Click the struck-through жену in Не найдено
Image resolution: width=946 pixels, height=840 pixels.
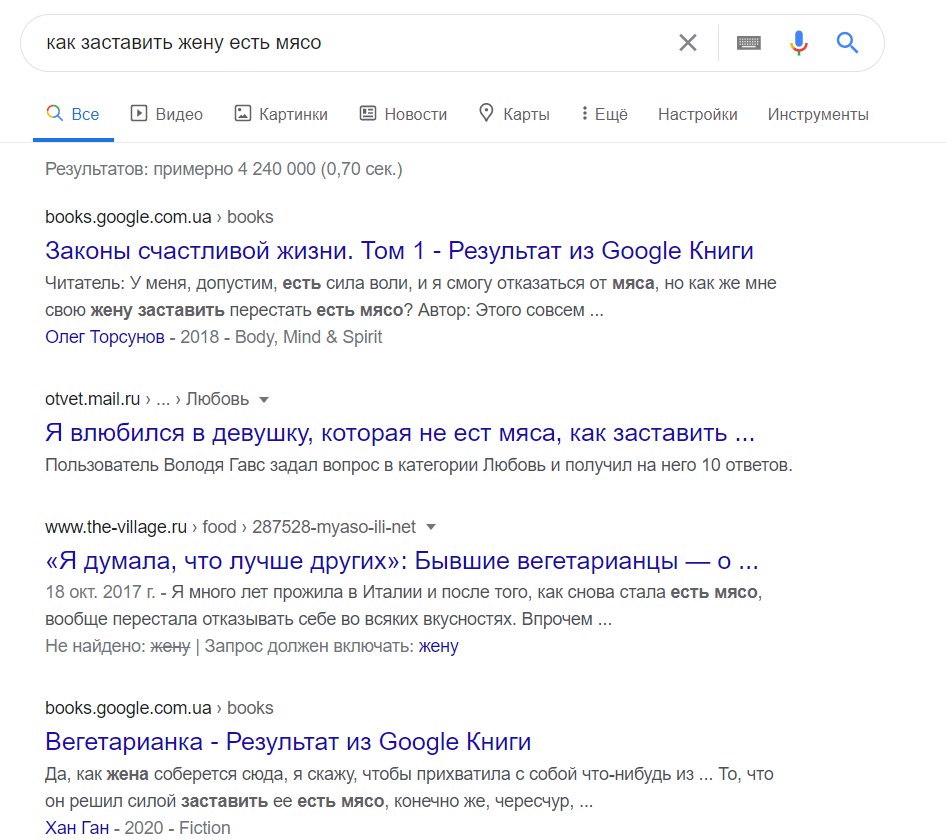tap(170, 646)
